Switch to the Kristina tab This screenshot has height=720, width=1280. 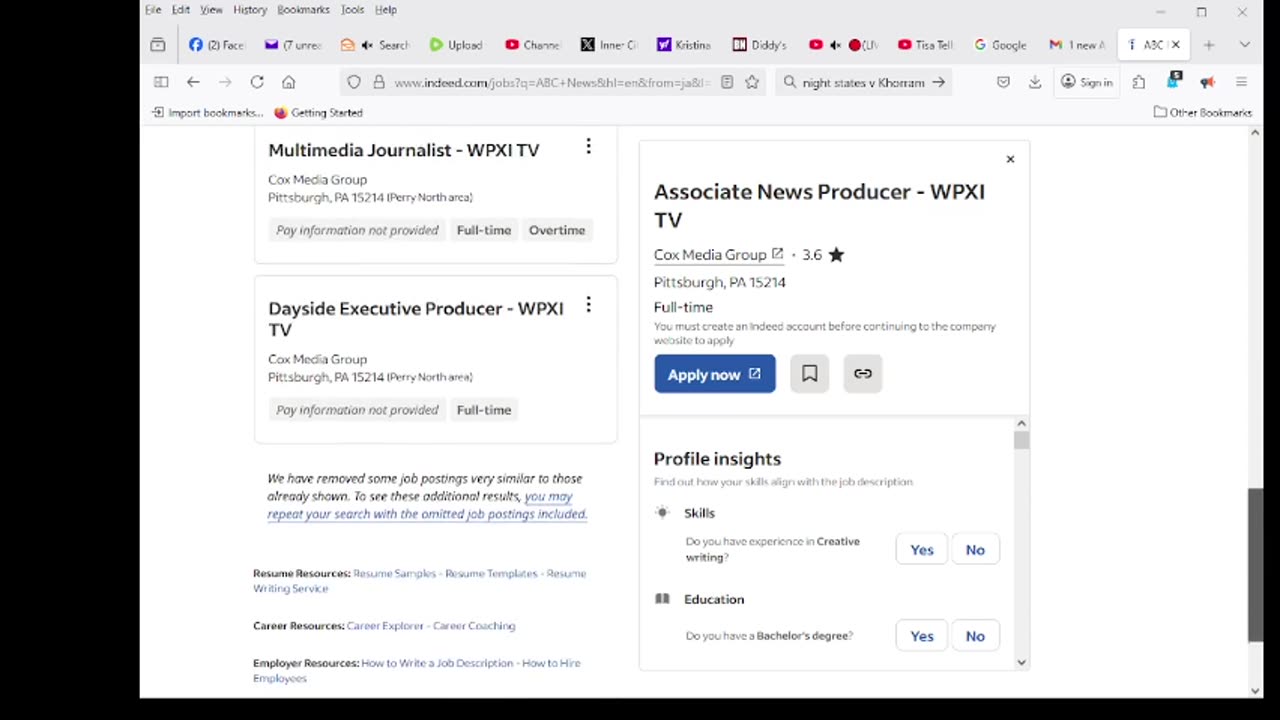click(x=684, y=45)
